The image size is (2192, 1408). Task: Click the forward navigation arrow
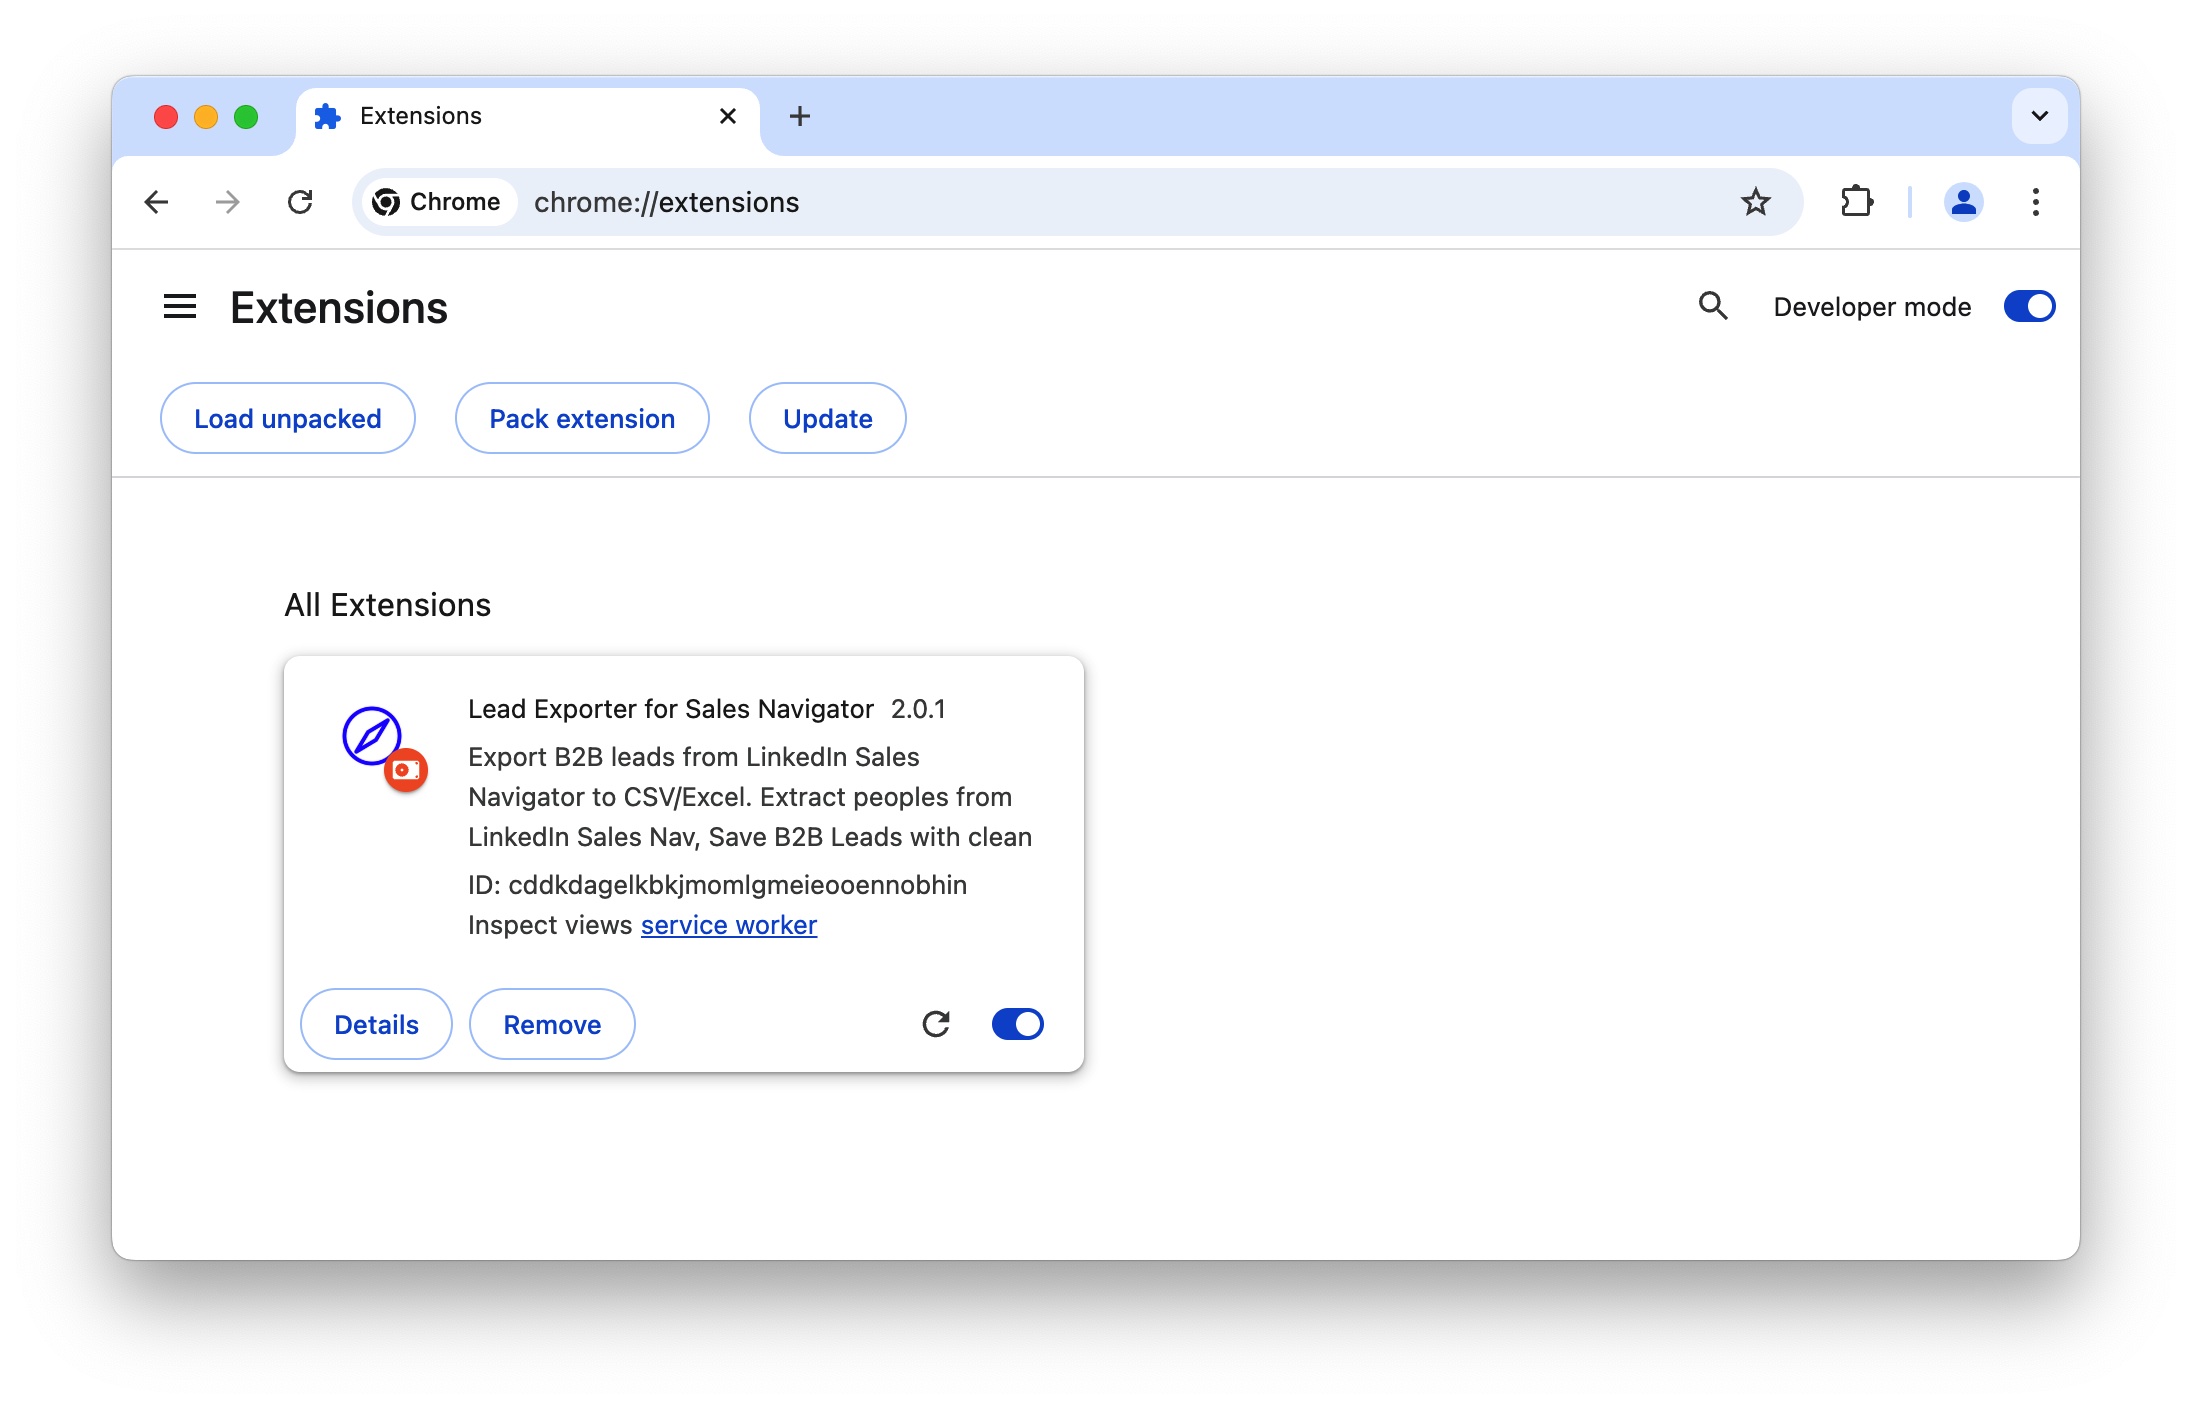(228, 202)
